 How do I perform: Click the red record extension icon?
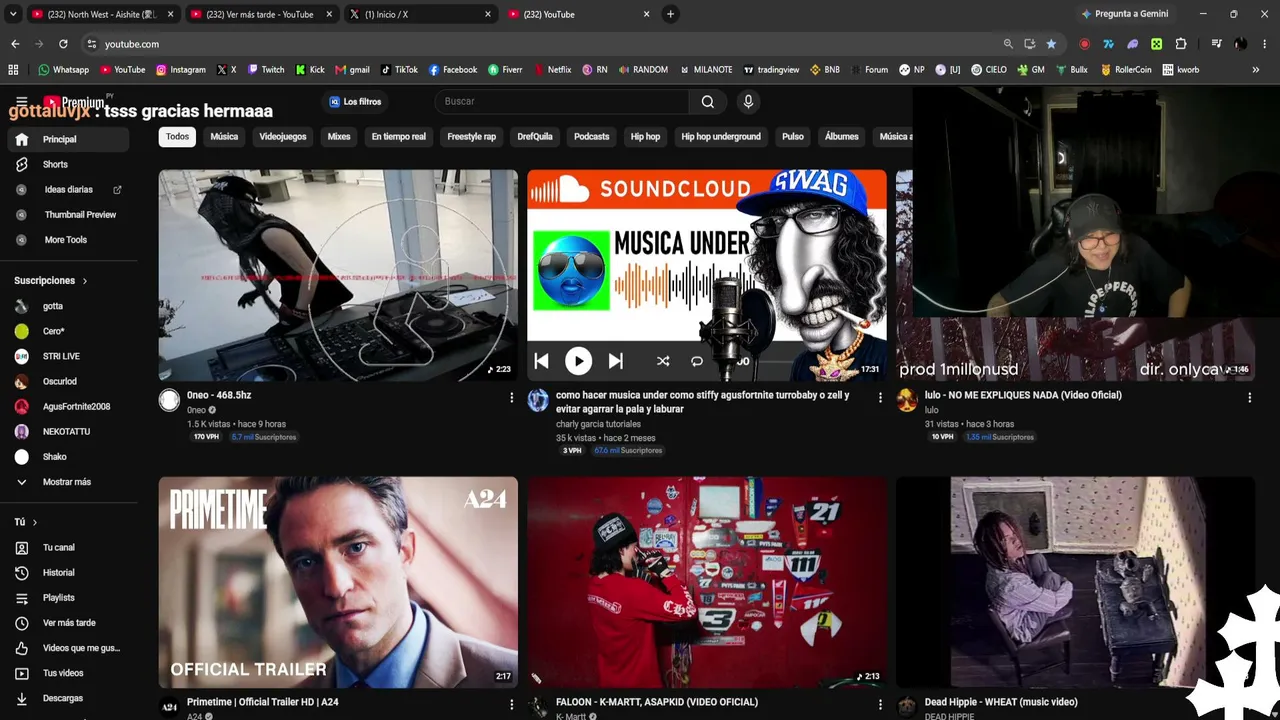click(x=1085, y=44)
